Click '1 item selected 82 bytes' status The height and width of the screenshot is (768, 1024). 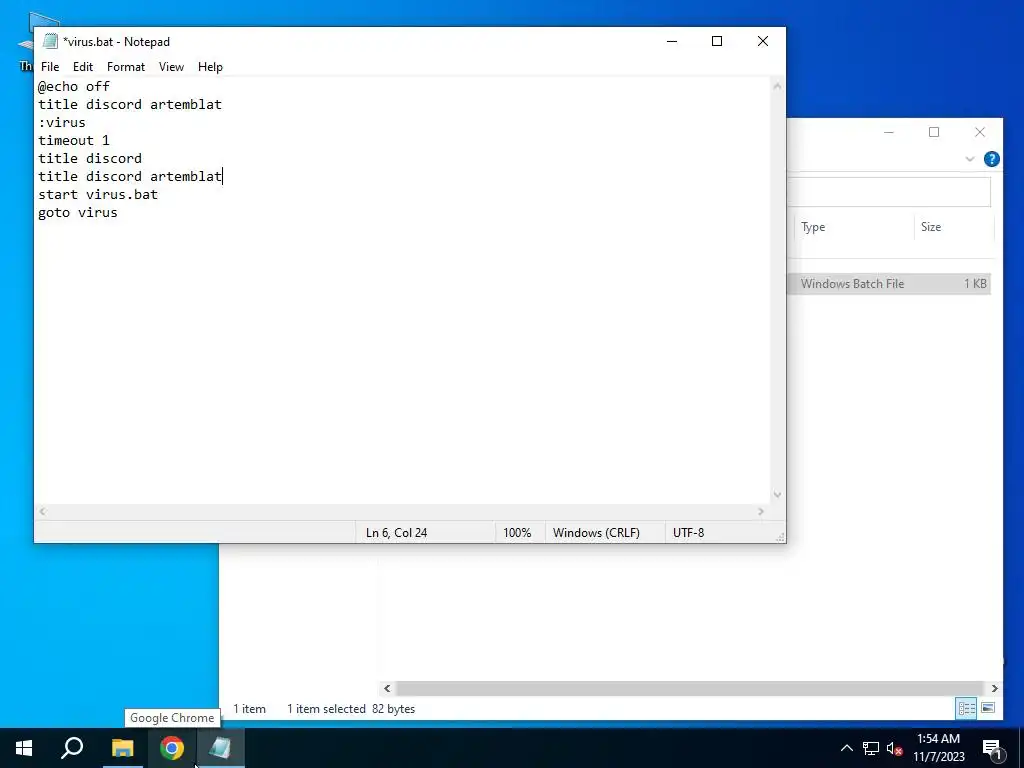pyautogui.click(x=351, y=709)
